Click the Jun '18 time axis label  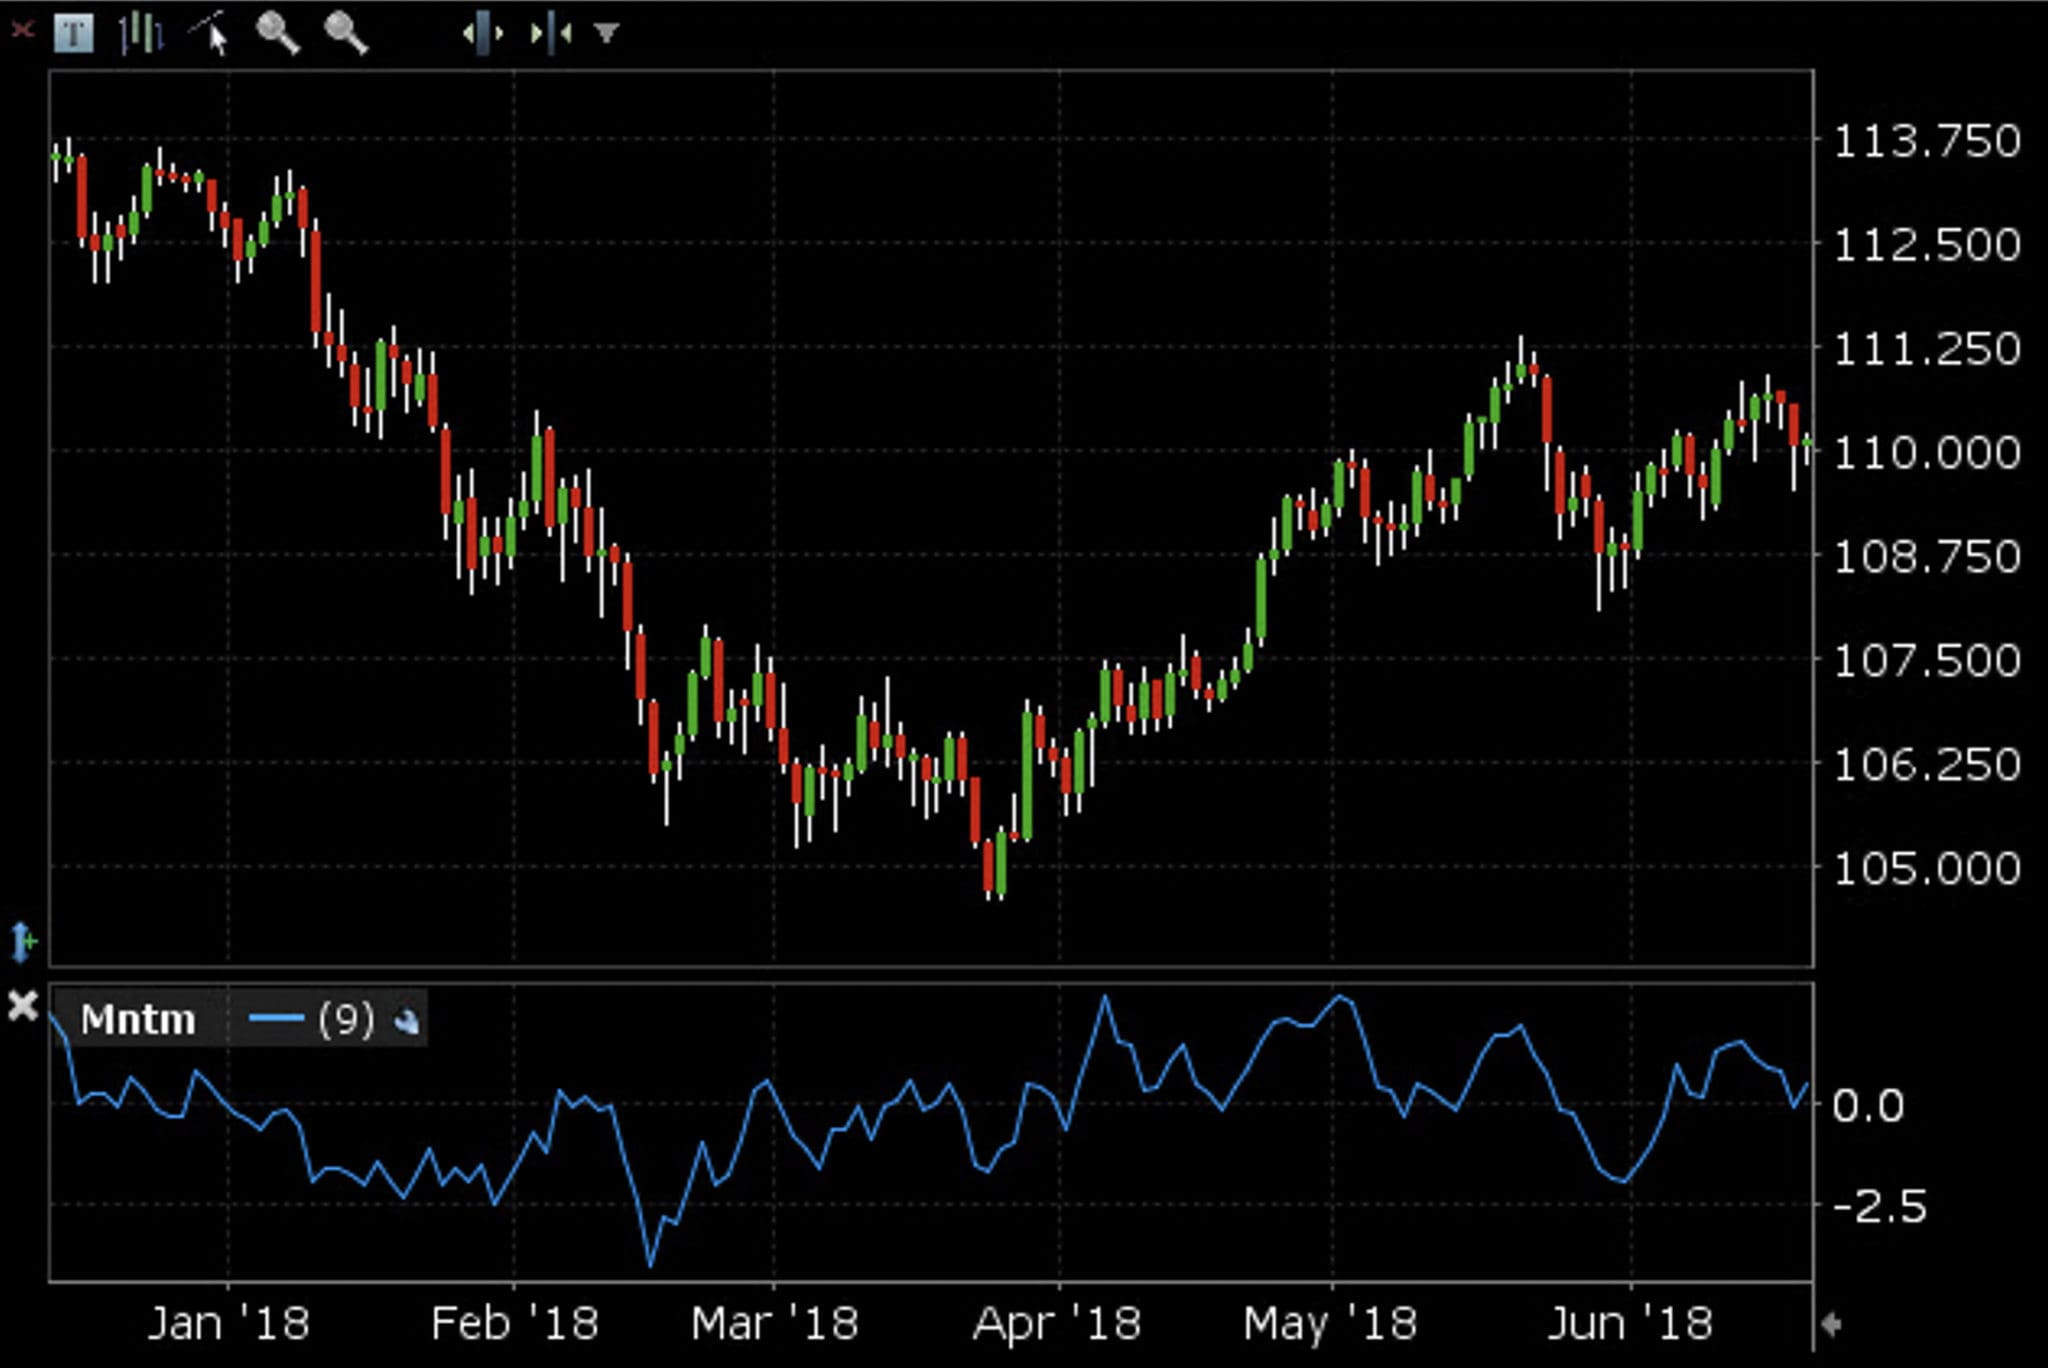[x=1630, y=1324]
